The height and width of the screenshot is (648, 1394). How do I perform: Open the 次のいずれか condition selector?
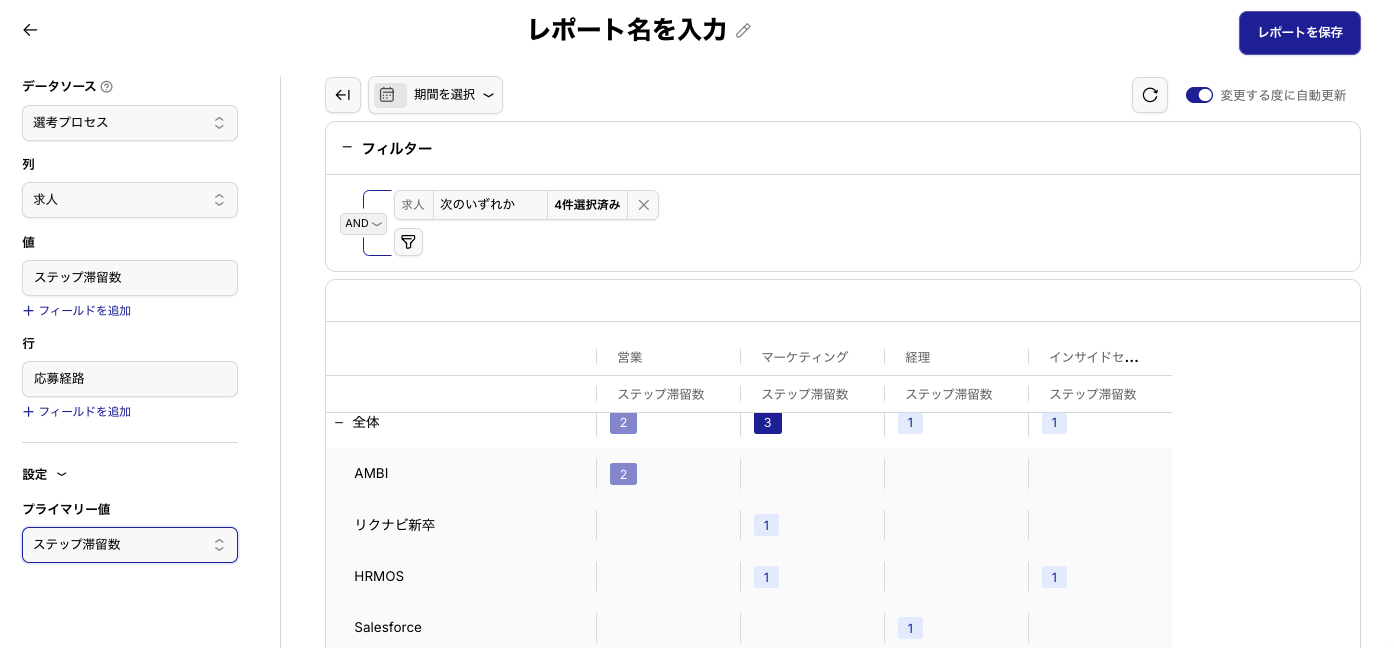click(x=490, y=205)
